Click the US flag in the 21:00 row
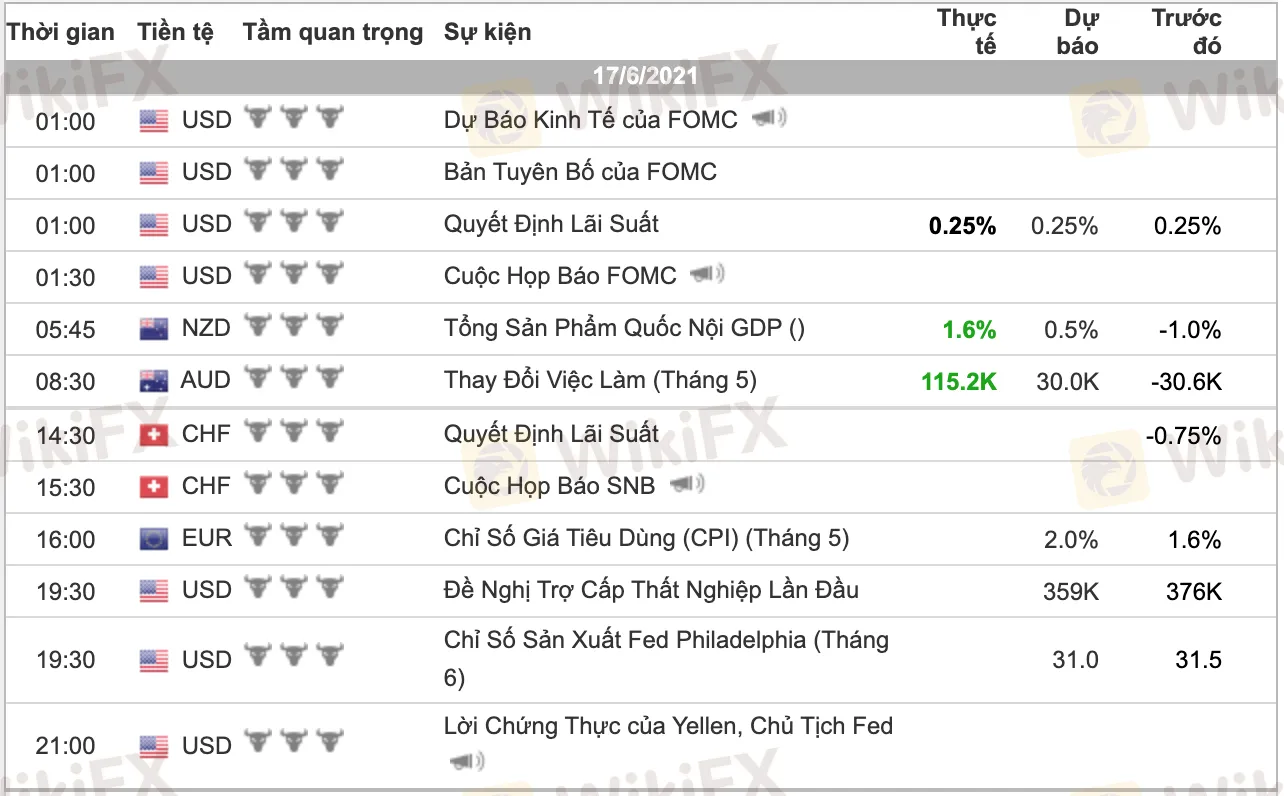This screenshot has width=1284, height=796. (154, 746)
